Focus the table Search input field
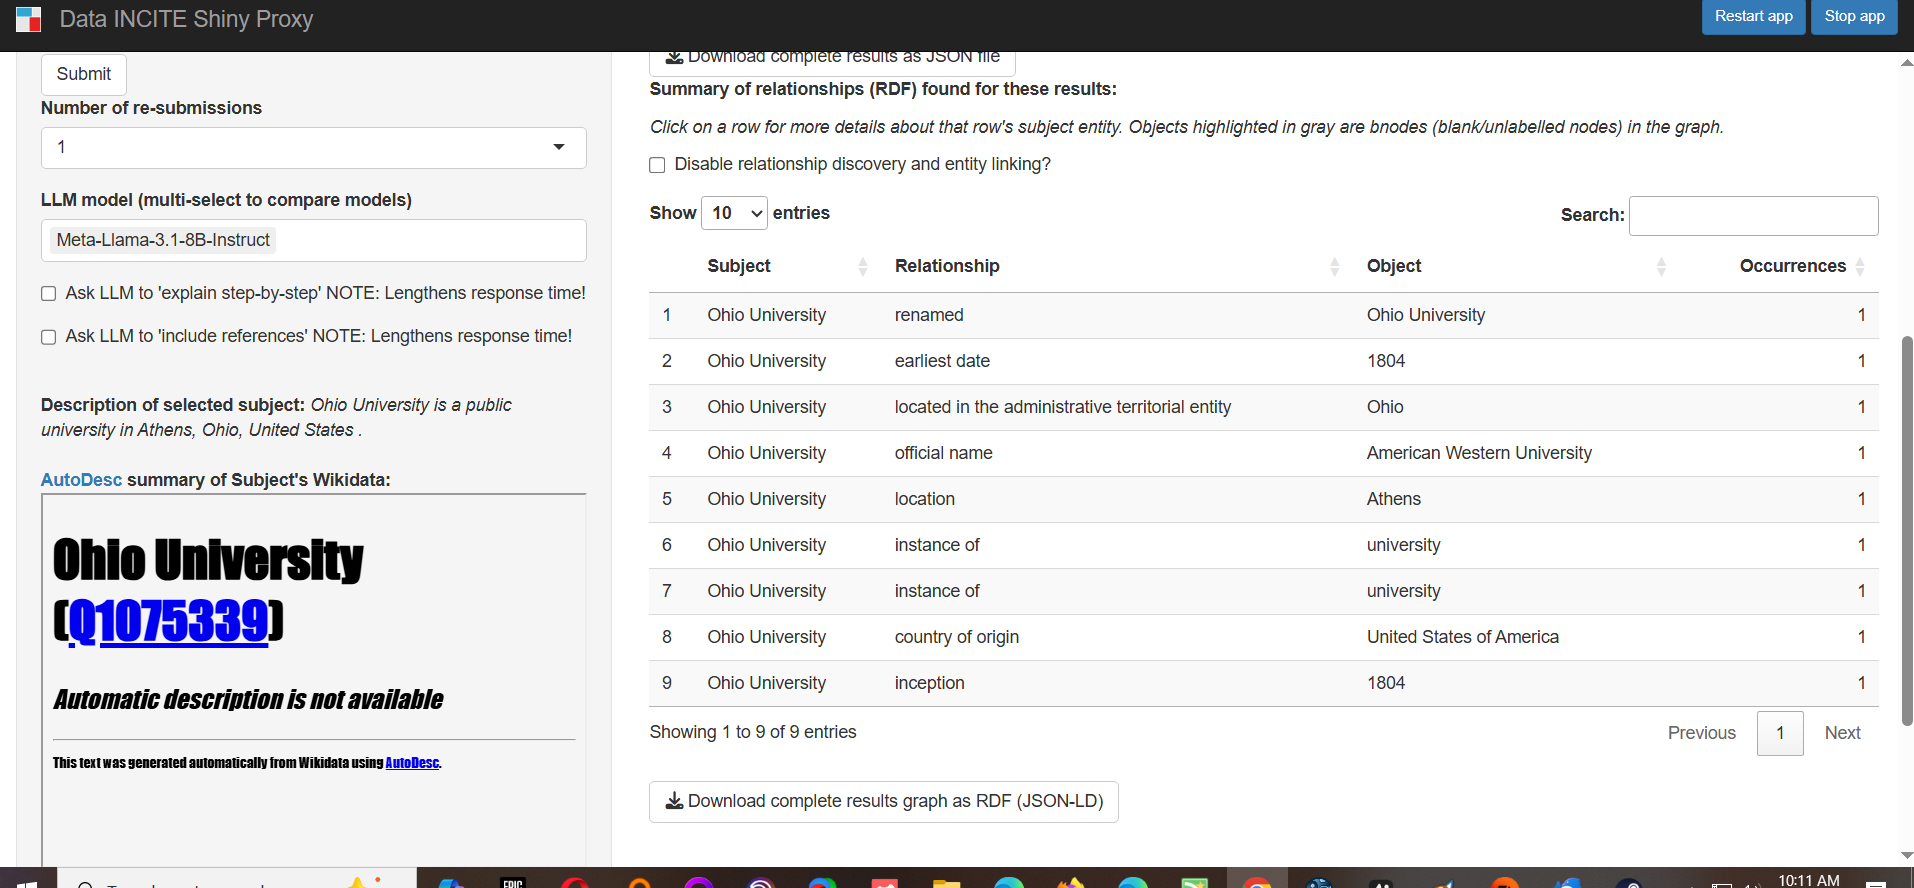Viewport: 1914px width, 888px height. tap(1753, 216)
